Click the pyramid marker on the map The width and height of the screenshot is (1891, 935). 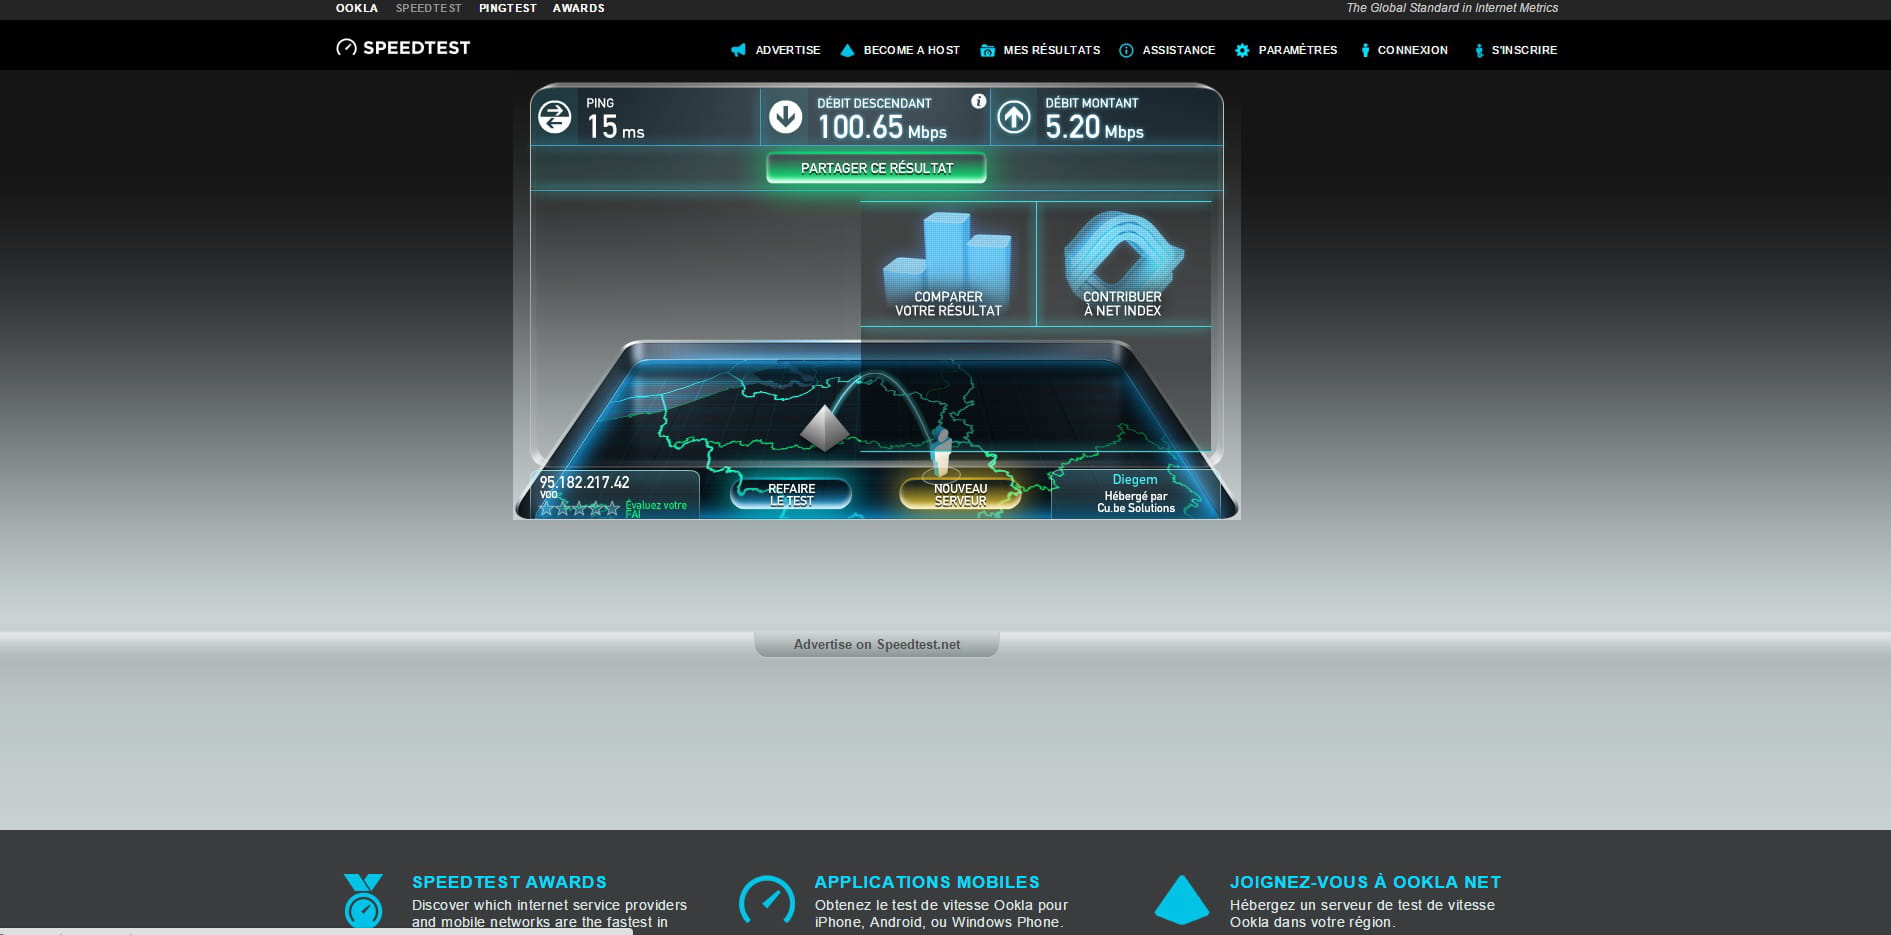point(824,428)
